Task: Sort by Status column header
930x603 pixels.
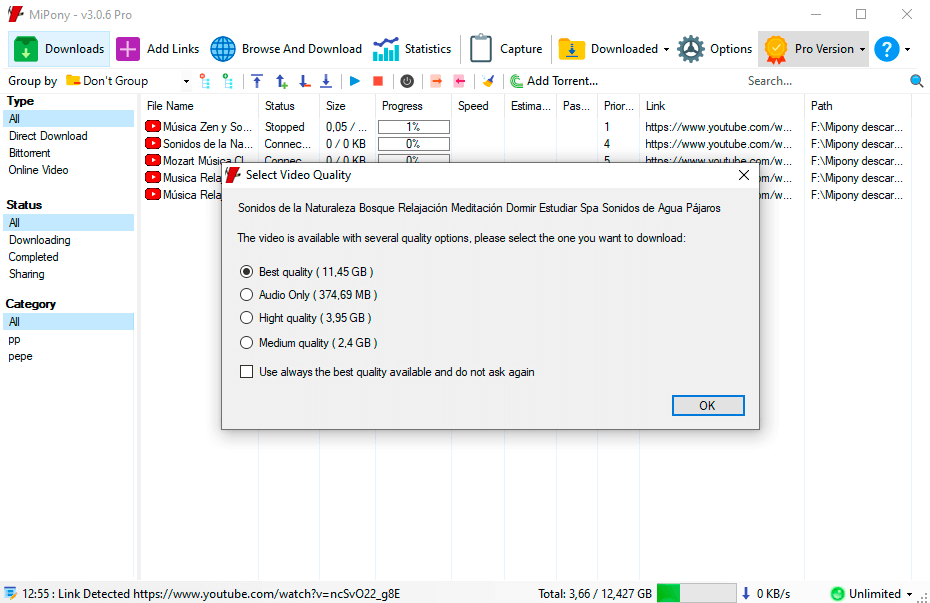Action: [289, 106]
